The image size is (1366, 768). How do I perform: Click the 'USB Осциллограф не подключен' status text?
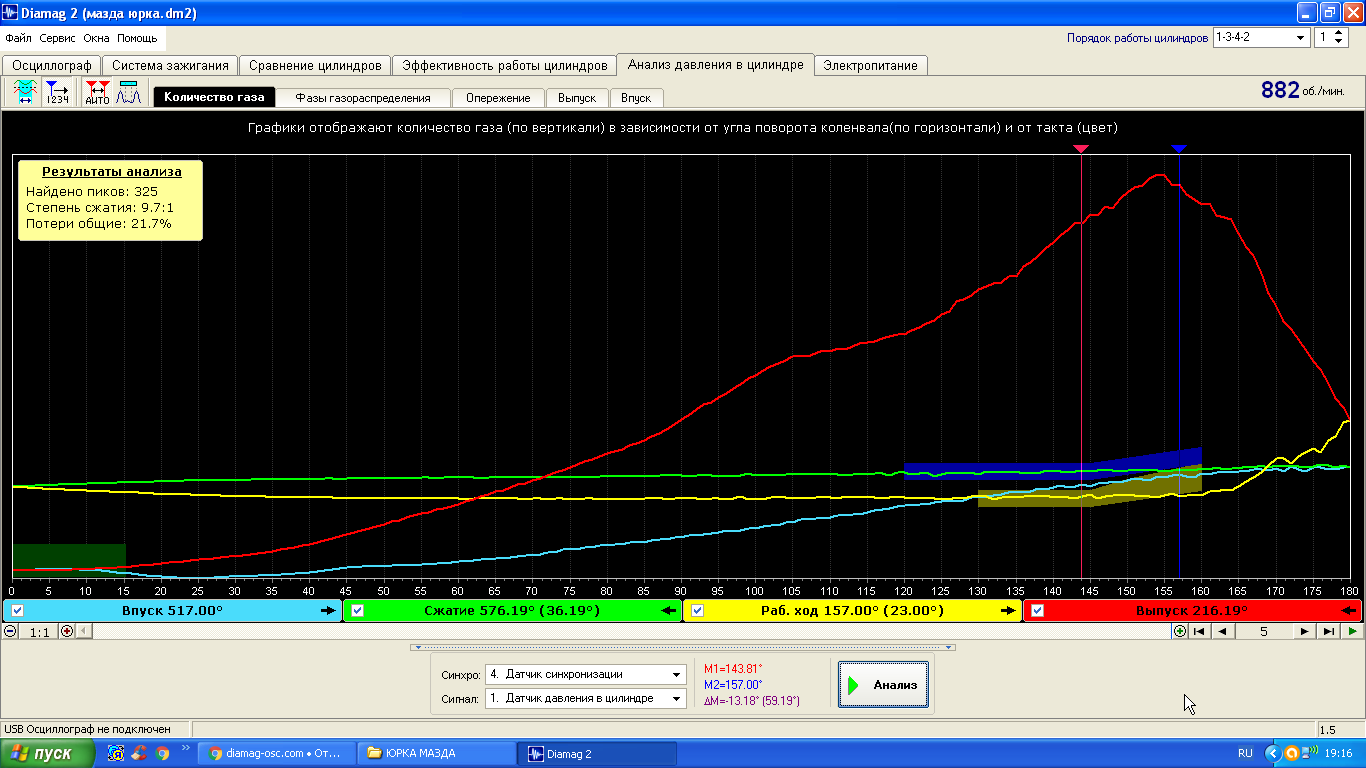pyautogui.click(x=87, y=729)
